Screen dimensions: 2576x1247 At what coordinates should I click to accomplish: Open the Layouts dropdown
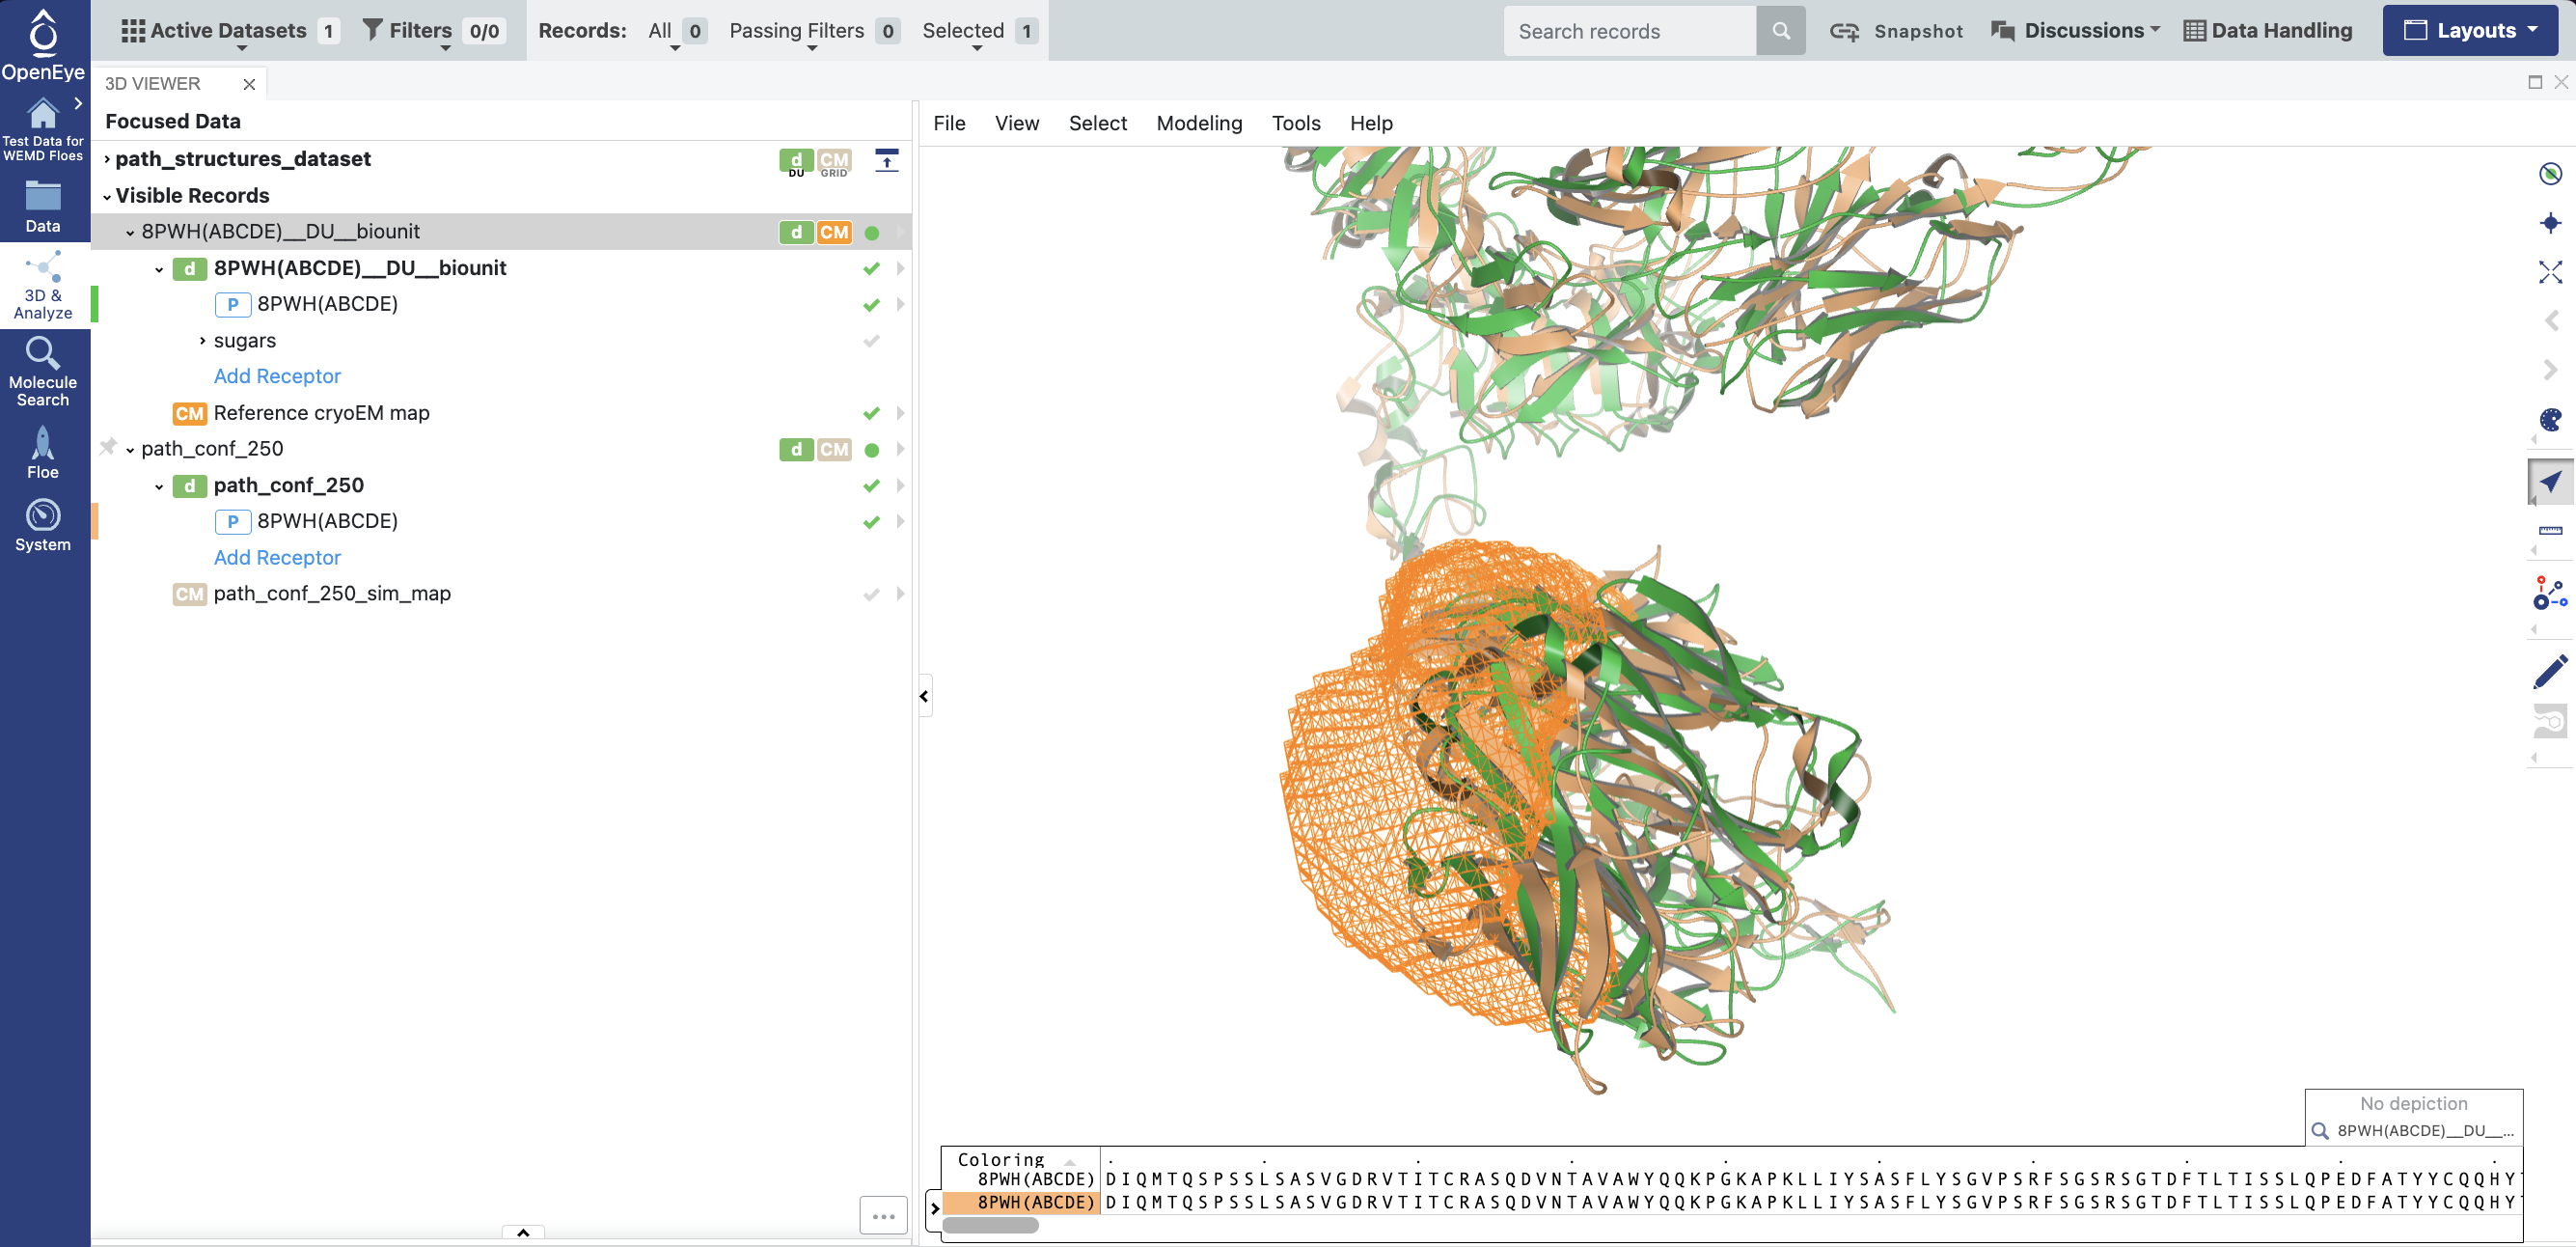2469,31
